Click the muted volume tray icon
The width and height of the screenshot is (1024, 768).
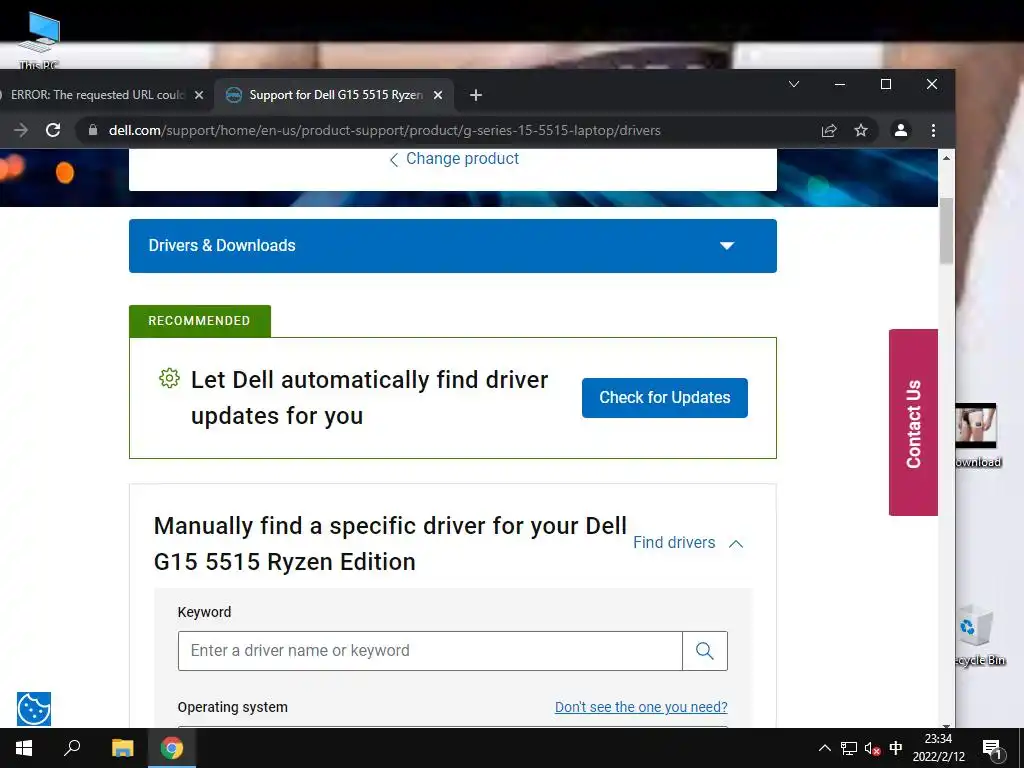click(872, 748)
